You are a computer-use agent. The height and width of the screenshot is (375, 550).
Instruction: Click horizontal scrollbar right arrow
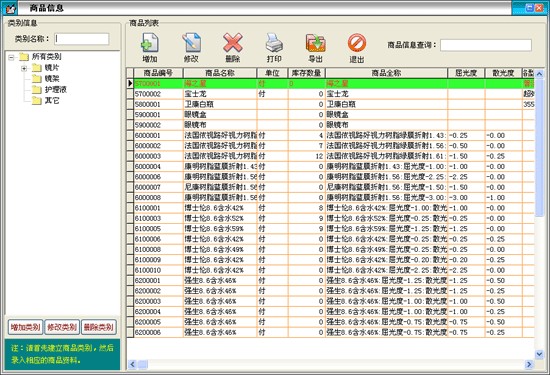click(x=529, y=364)
